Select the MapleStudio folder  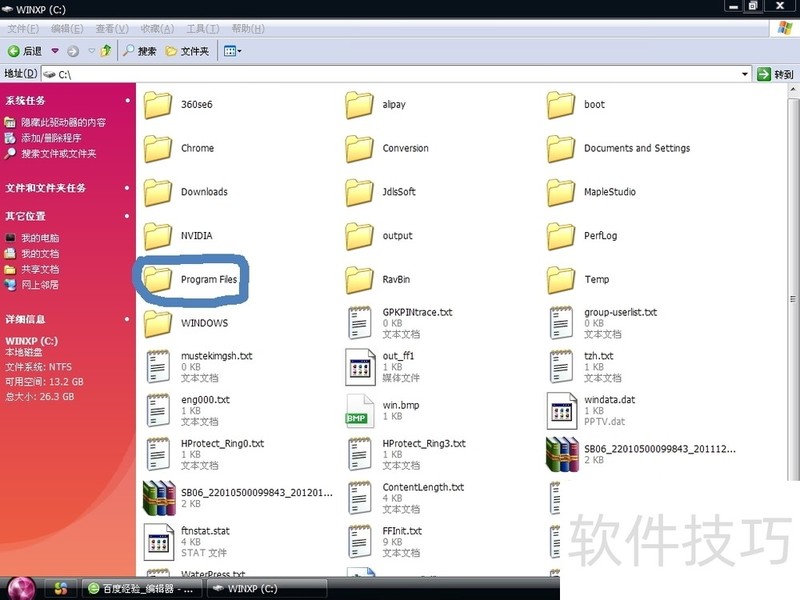click(x=591, y=192)
